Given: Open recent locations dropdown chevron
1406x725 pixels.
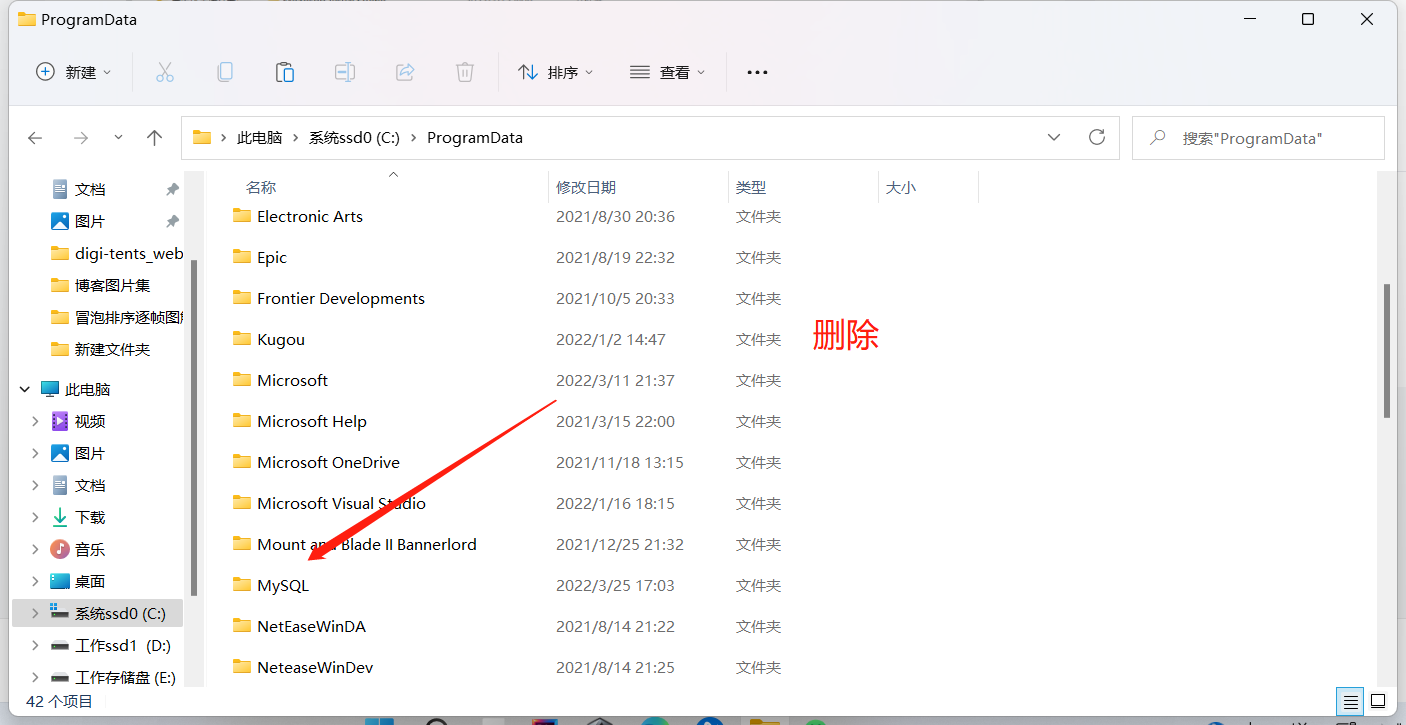Looking at the screenshot, I should point(118,138).
